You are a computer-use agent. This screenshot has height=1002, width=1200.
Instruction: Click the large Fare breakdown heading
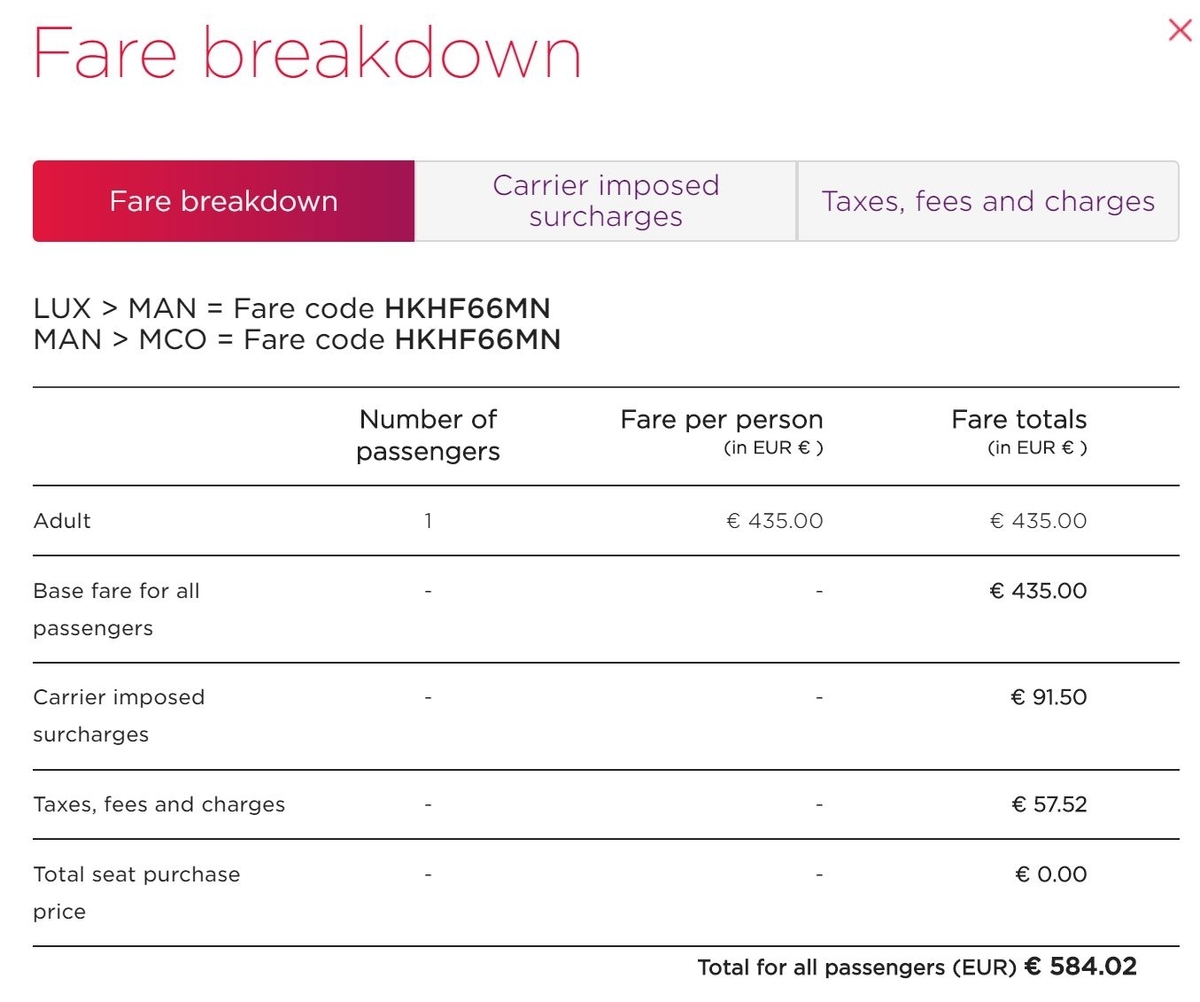307,53
